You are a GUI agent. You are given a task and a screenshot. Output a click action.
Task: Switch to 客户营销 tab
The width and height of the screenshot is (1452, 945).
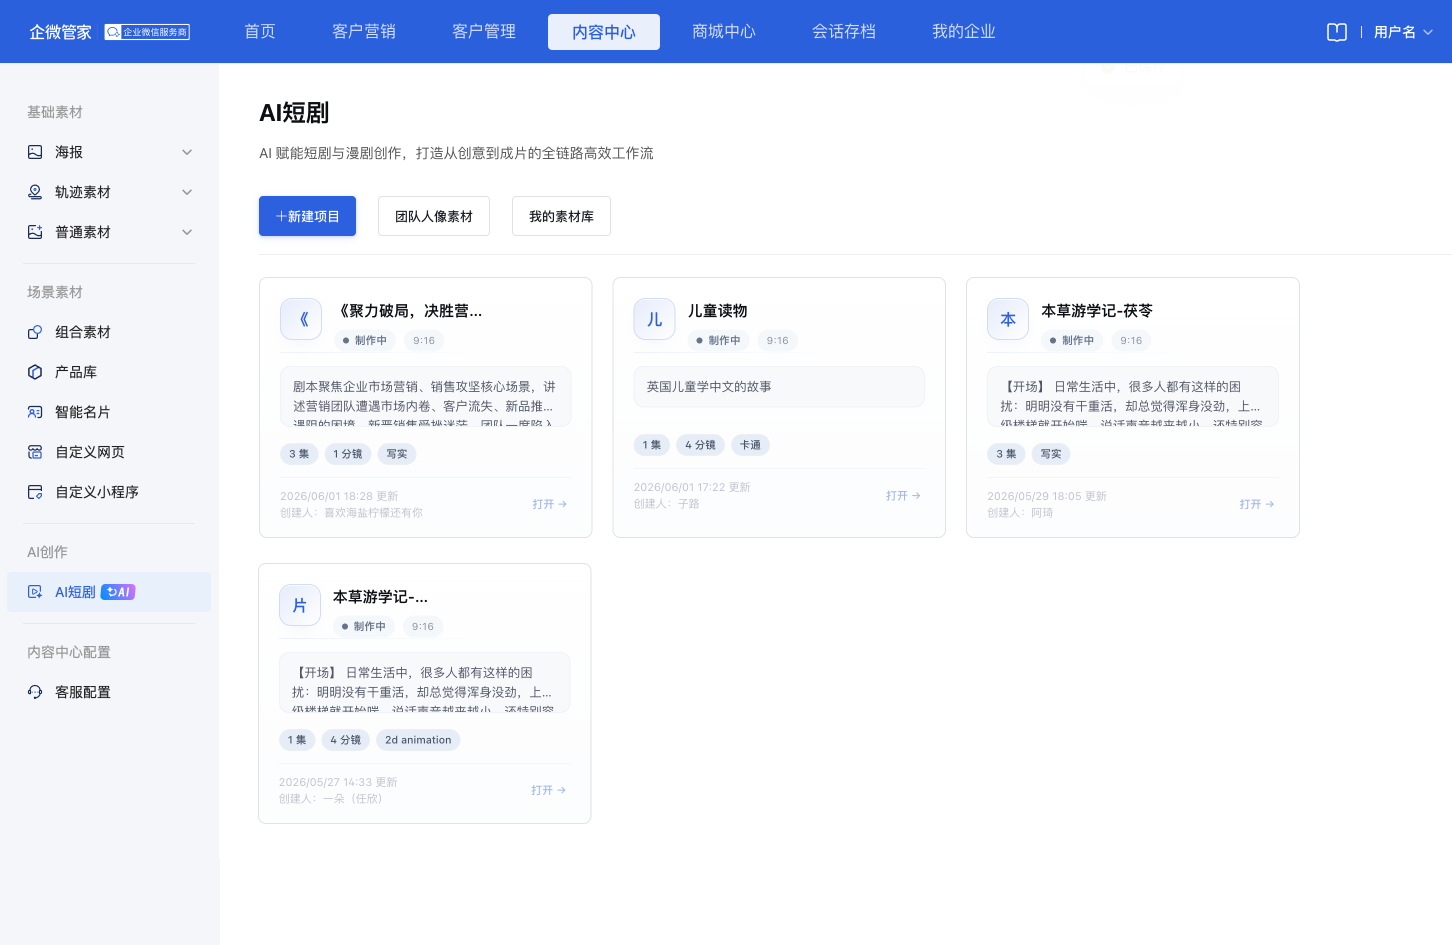[x=364, y=32]
